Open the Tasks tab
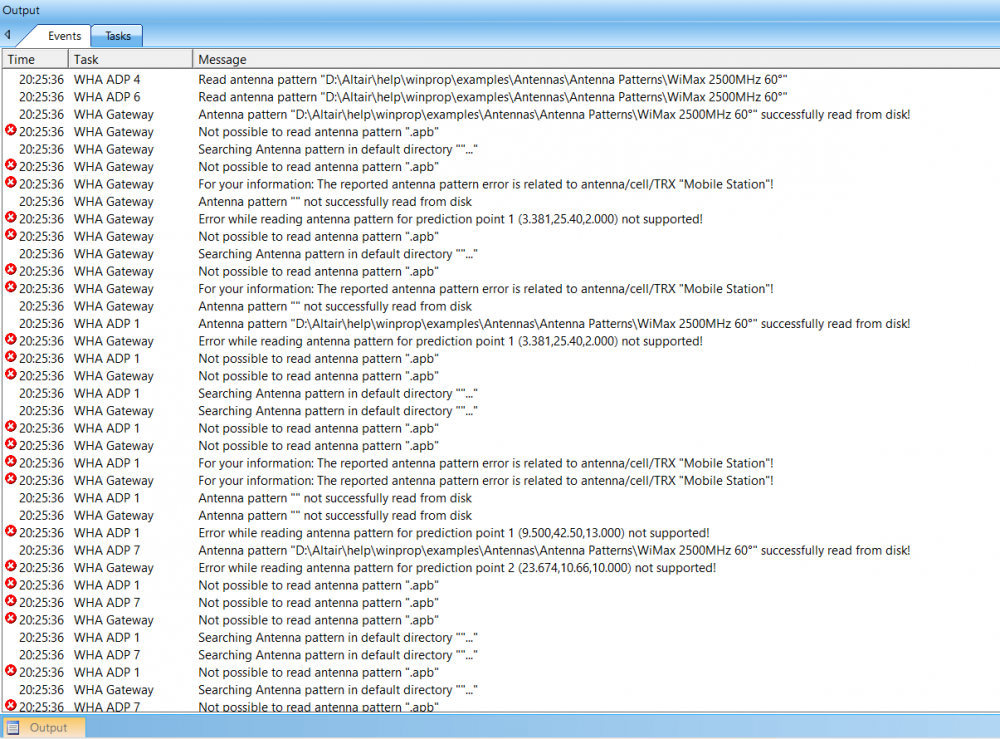 point(117,36)
